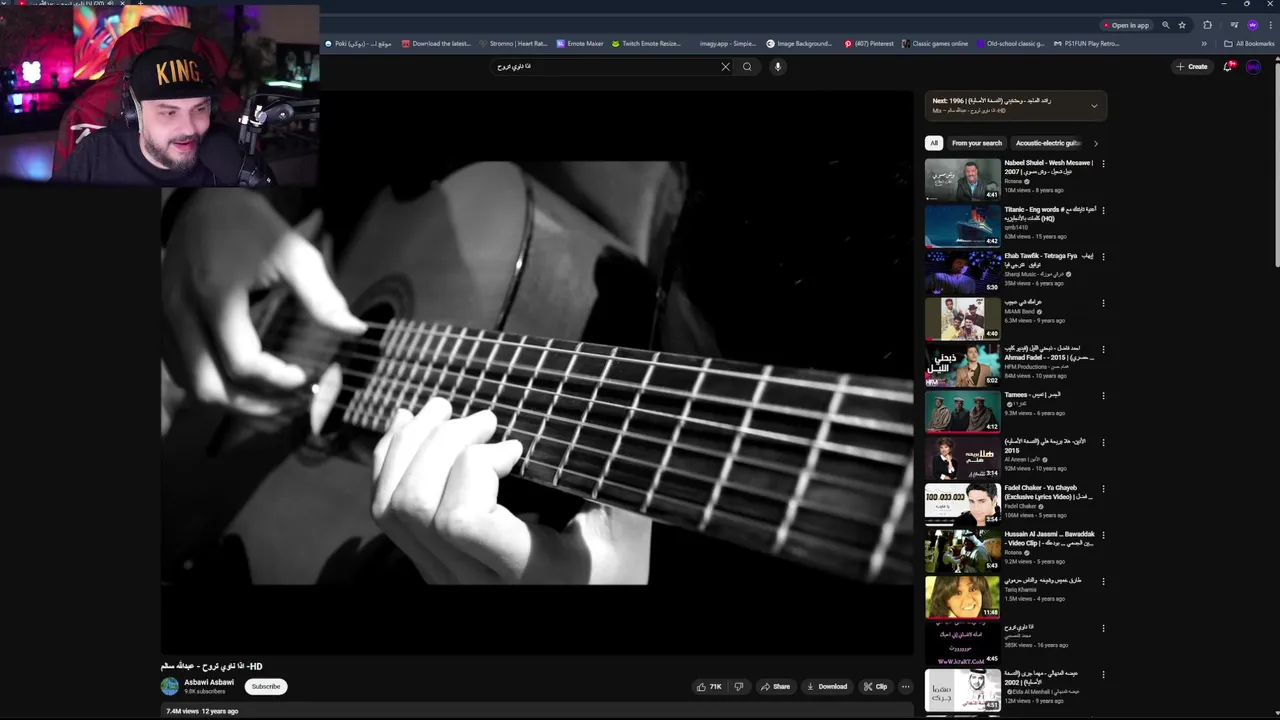Open the media control icon in Chrome toolbar
1280x720 pixels.
coord(1234,25)
